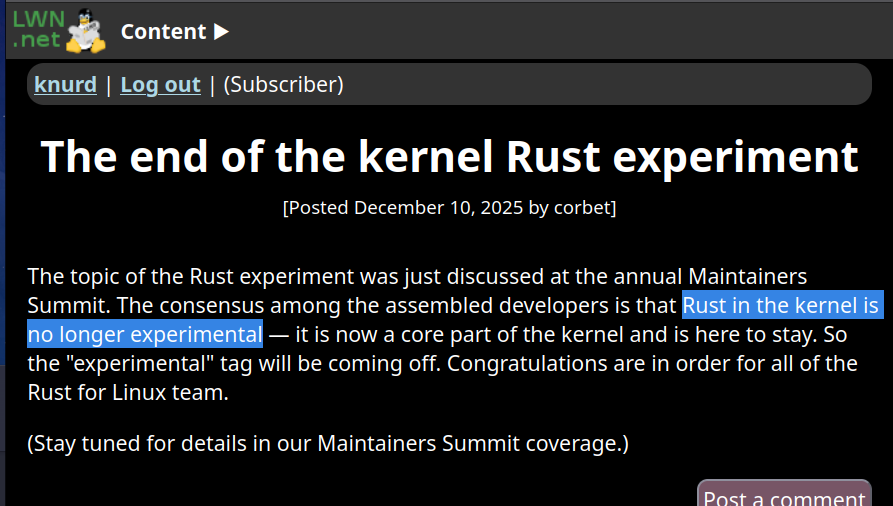Image resolution: width=893 pixels, height=506 pixels.
Task: Click the Log out link
Action: coord(160,85)
